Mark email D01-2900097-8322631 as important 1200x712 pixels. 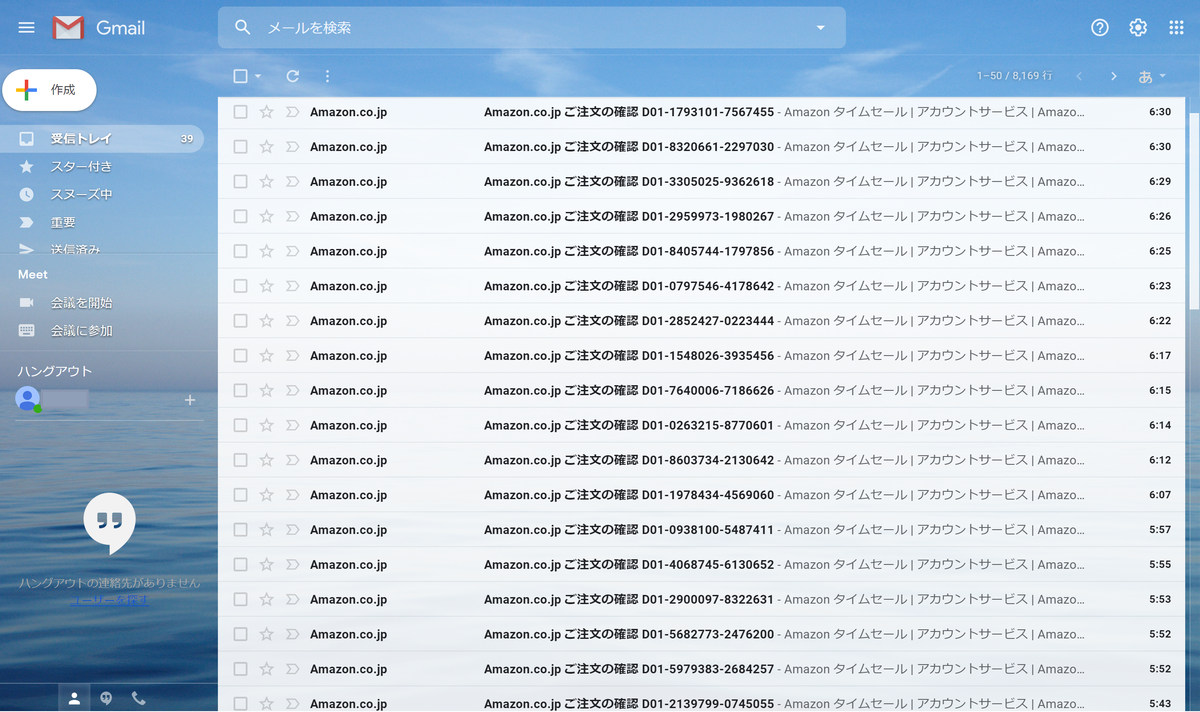[x=292, y=600]
